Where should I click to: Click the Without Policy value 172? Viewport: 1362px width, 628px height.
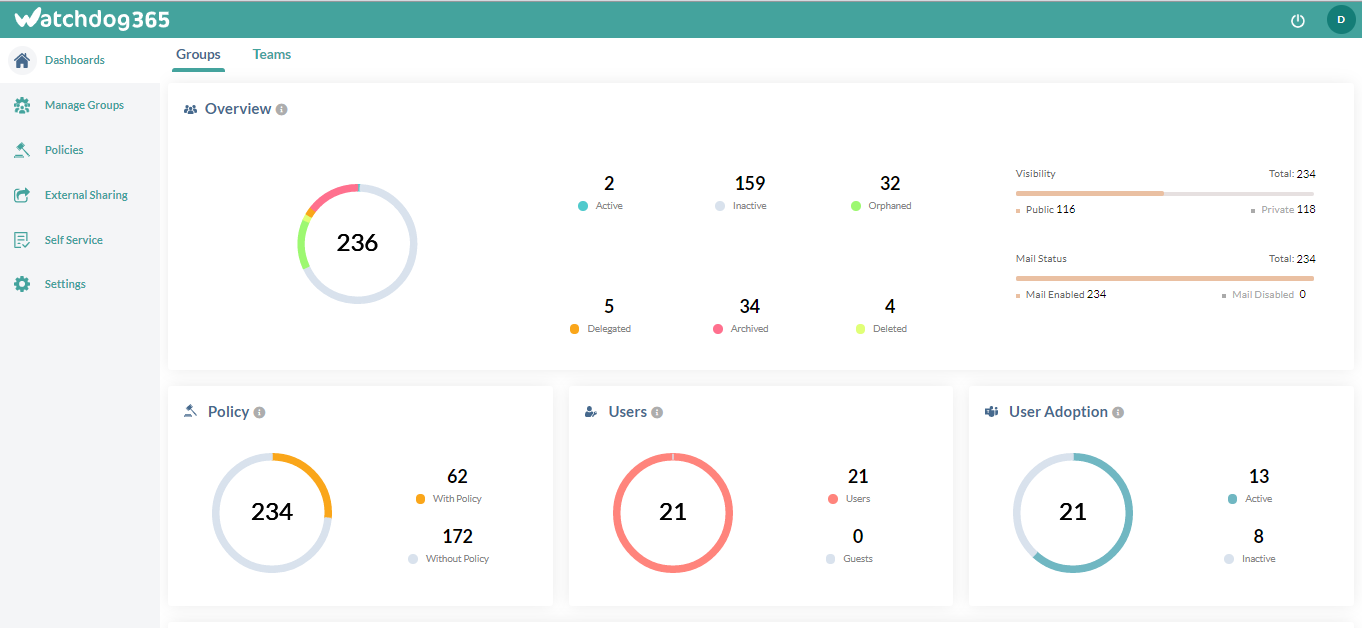pyautogui.click(x=458, y=537)
